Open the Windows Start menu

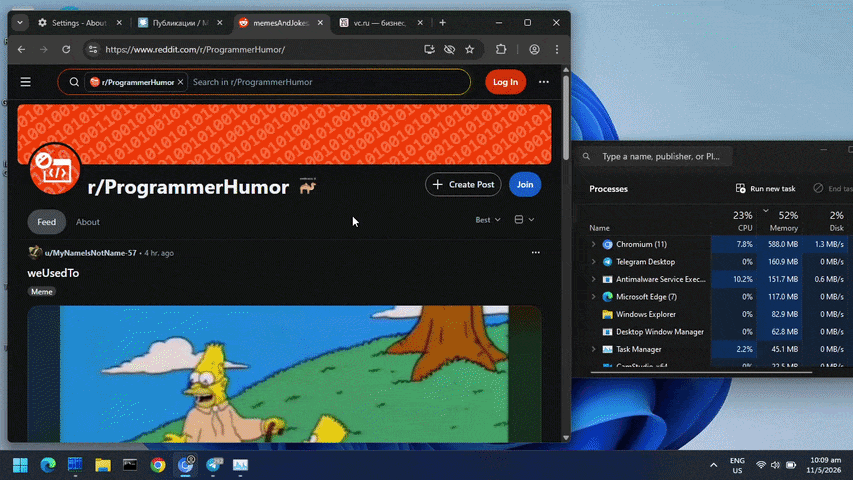(20, 465)
